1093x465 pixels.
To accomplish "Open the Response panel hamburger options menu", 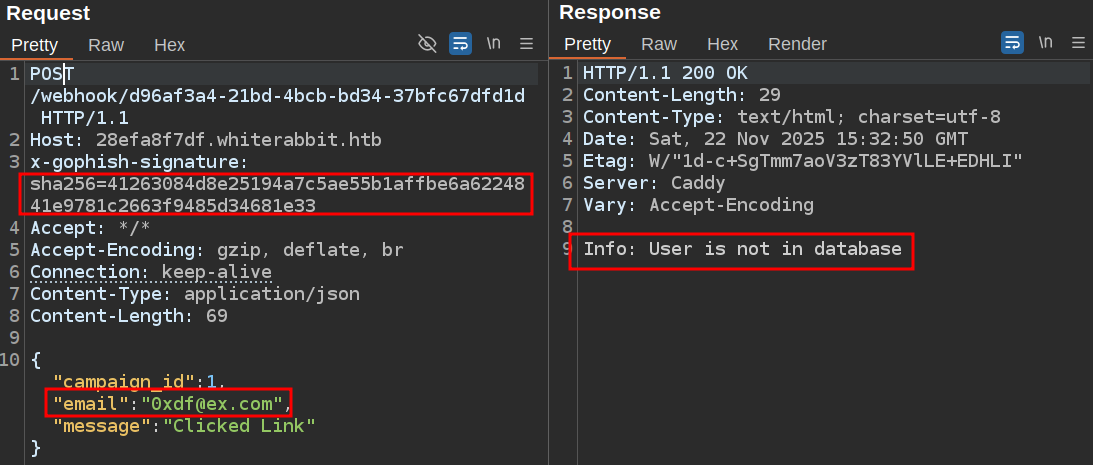I will click(x=1078, y=43).
